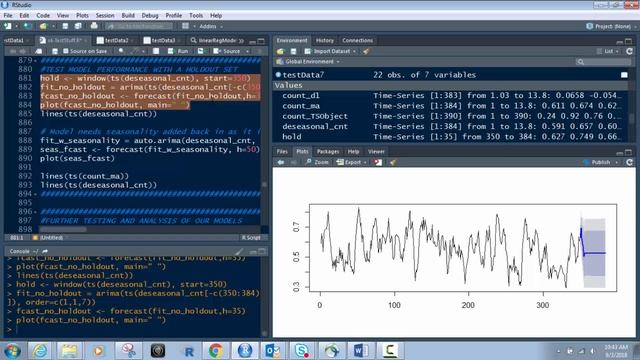Print the current file

click(94, 26)
